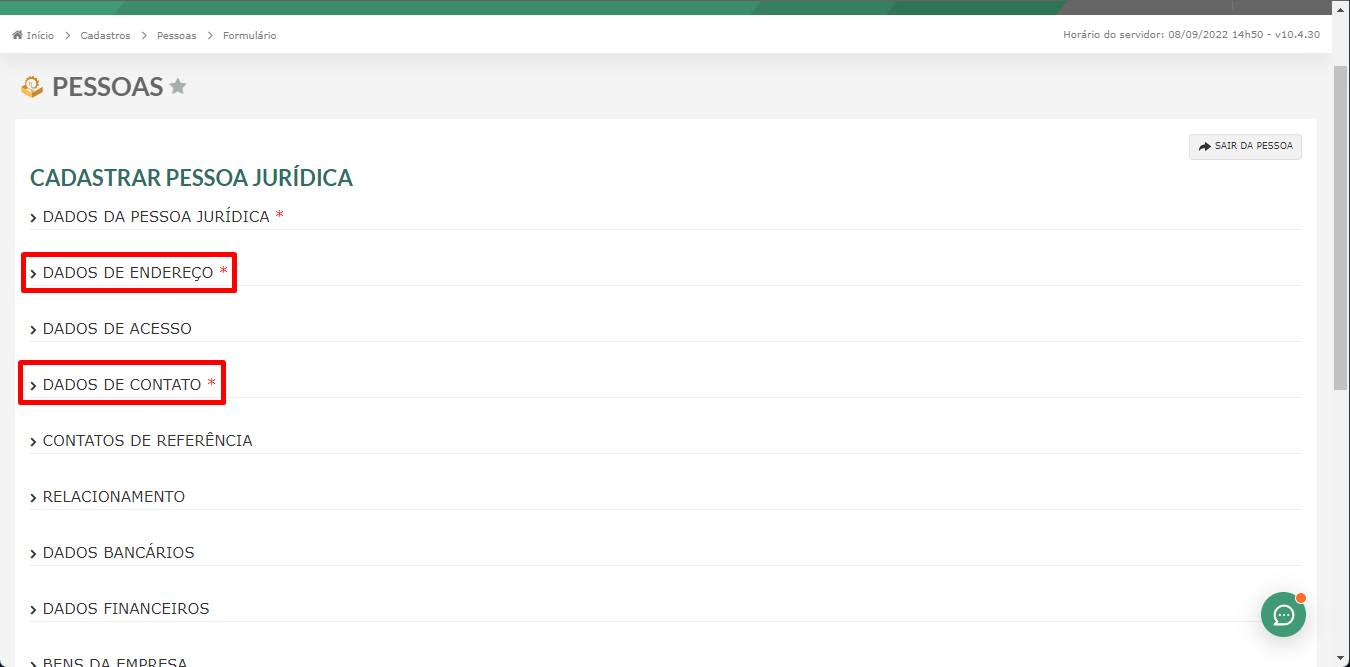Navigate to Início breadcrumb link
This screenshot has width=1350, height=667.
(40, 35)
